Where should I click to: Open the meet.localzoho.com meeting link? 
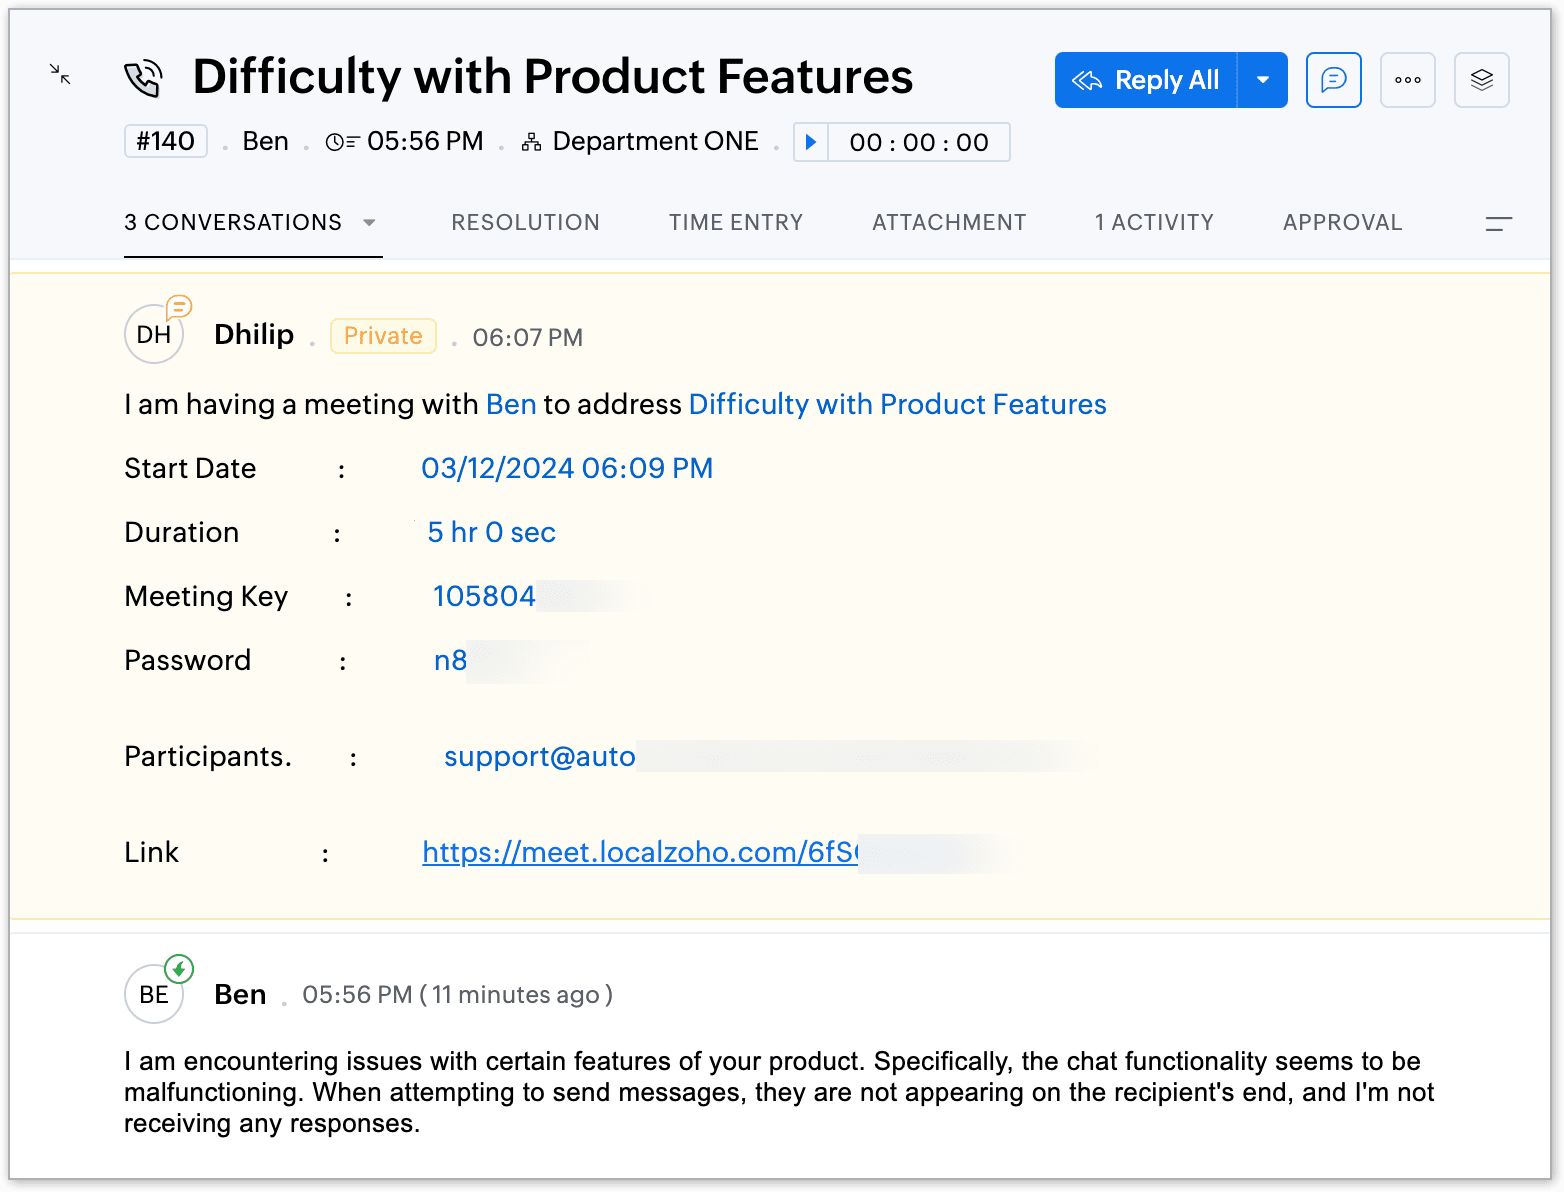(x=639, y=852)
